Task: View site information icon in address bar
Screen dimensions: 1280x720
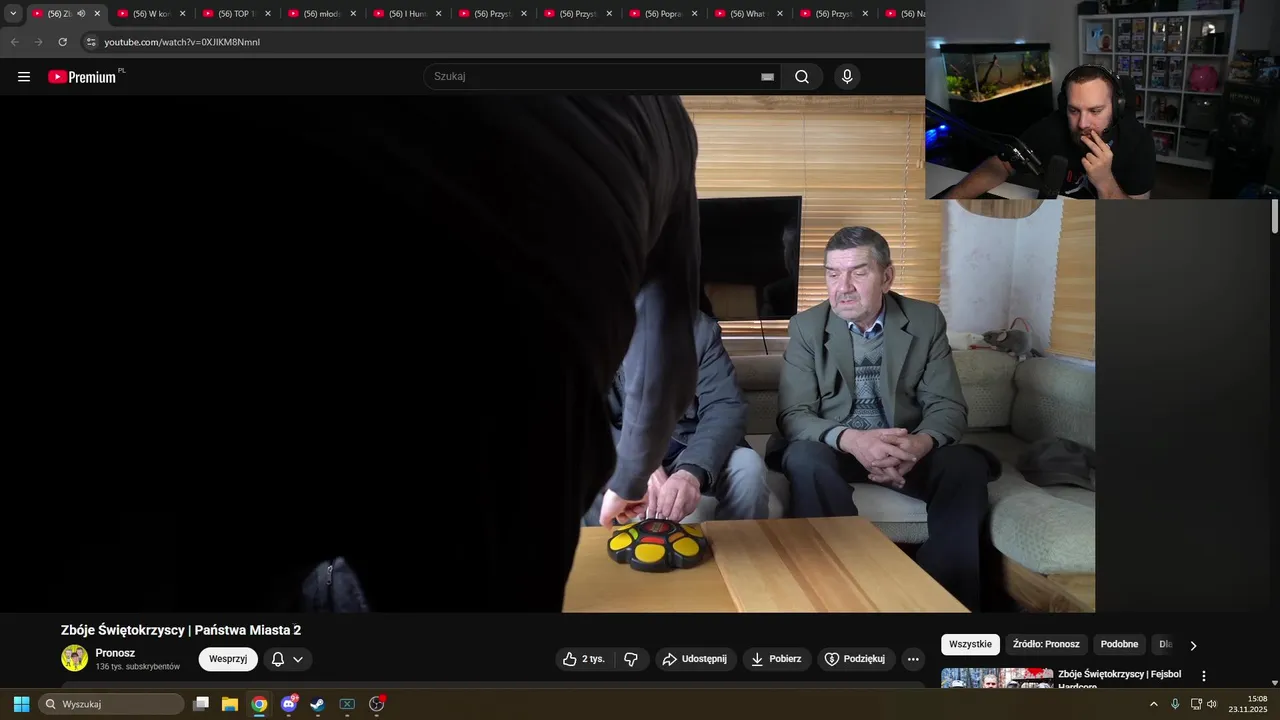Action: coord(91,42)
